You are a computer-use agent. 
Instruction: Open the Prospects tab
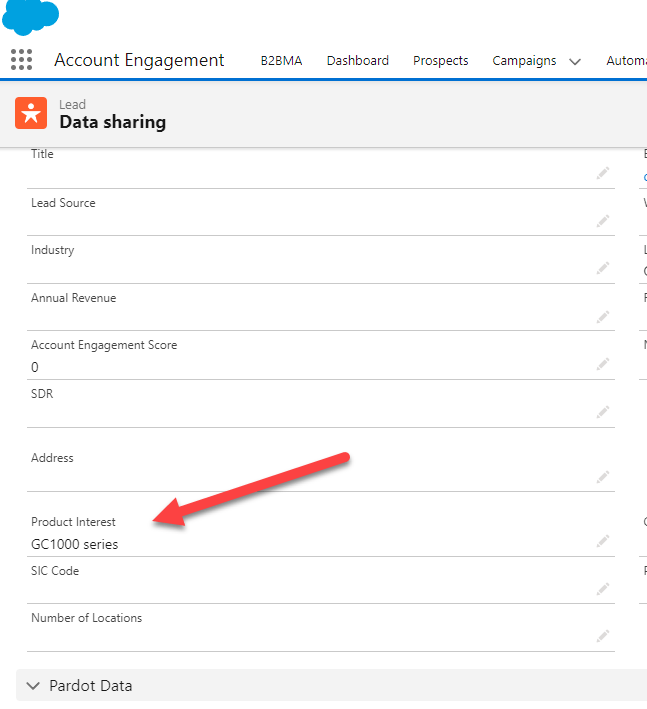pos(440,61)
